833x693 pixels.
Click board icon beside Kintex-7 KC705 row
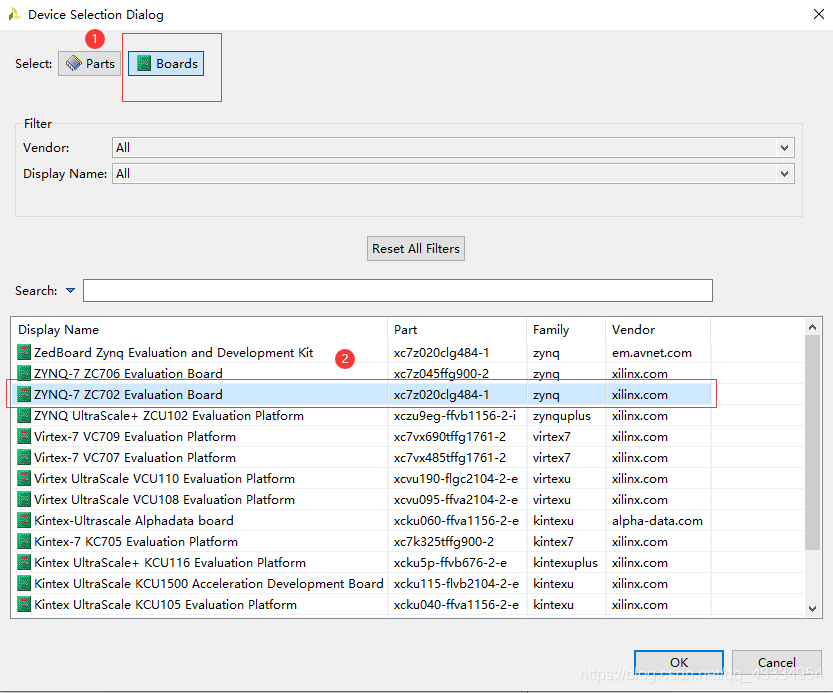(24, 541)
